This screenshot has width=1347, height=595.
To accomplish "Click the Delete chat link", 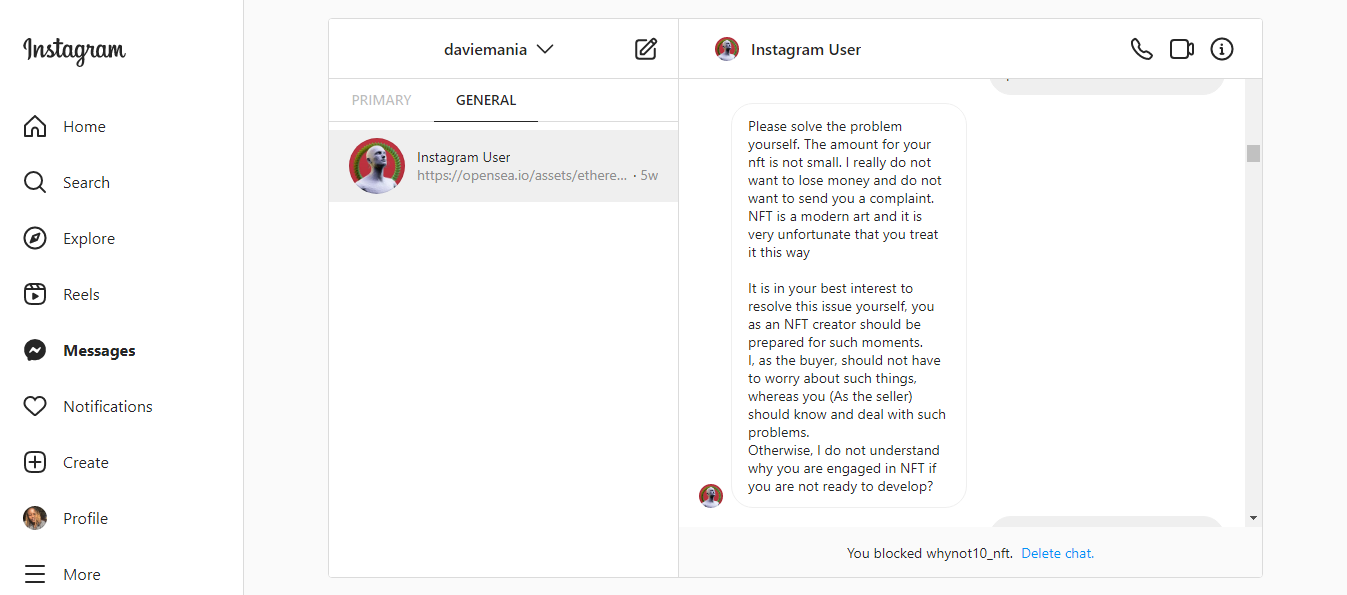I will (x=1058, y=553).
